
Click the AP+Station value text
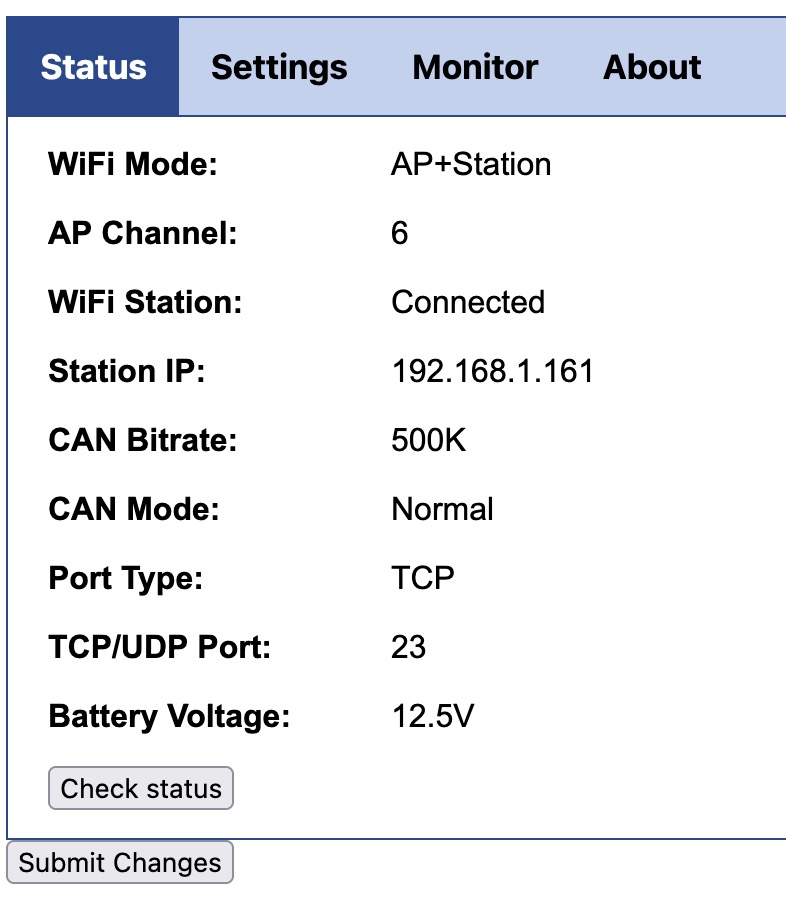pyautogui.click(x=471, y=164)
